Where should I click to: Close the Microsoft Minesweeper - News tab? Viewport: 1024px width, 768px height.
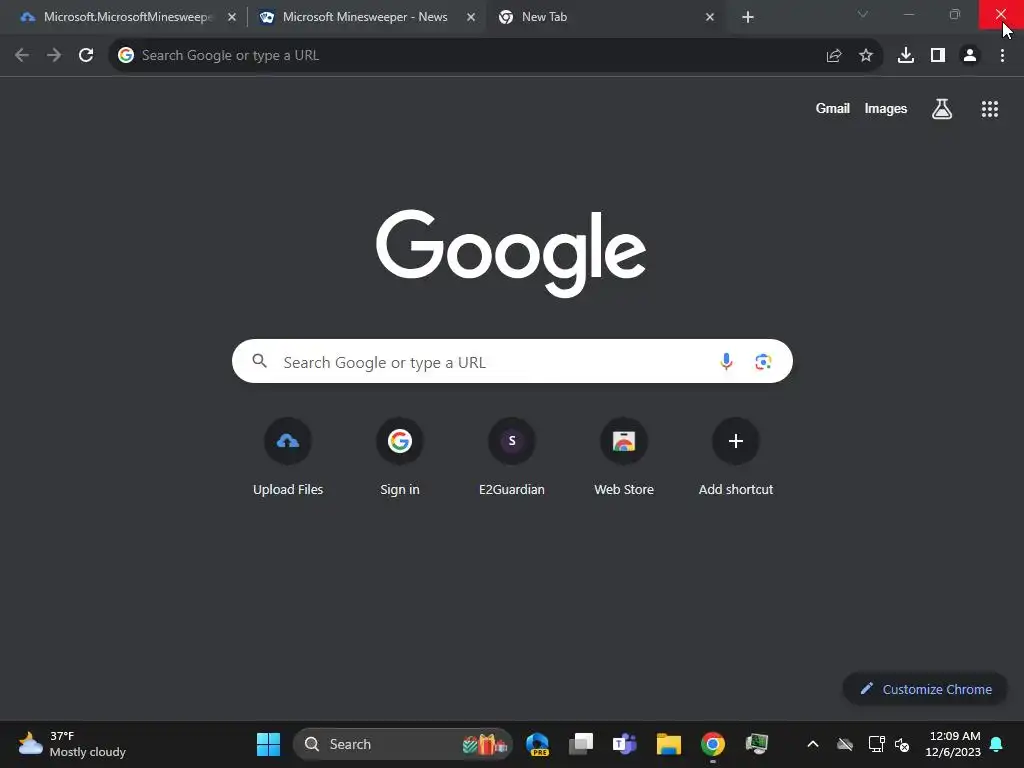tap(471, 18)
